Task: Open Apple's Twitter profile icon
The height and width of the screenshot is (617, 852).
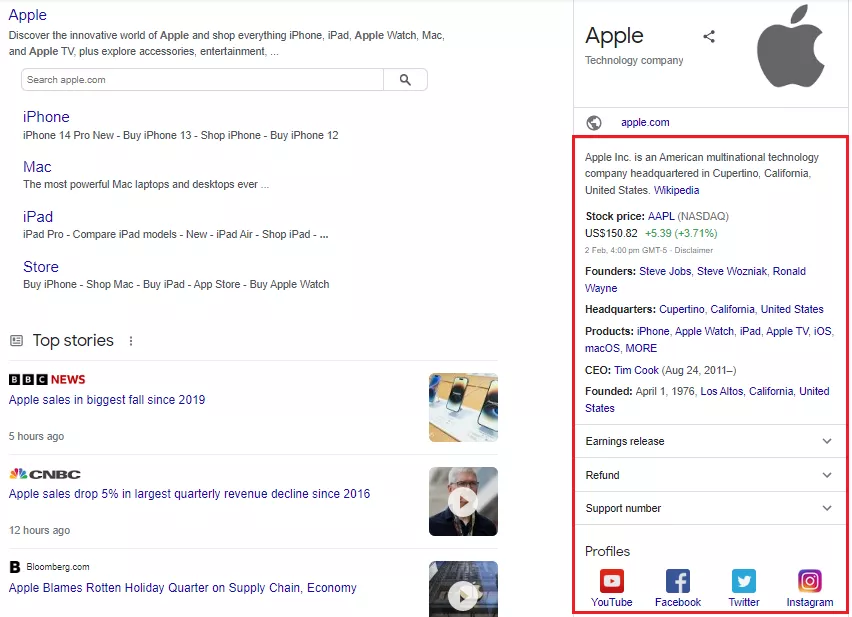Action: [744, 581]
